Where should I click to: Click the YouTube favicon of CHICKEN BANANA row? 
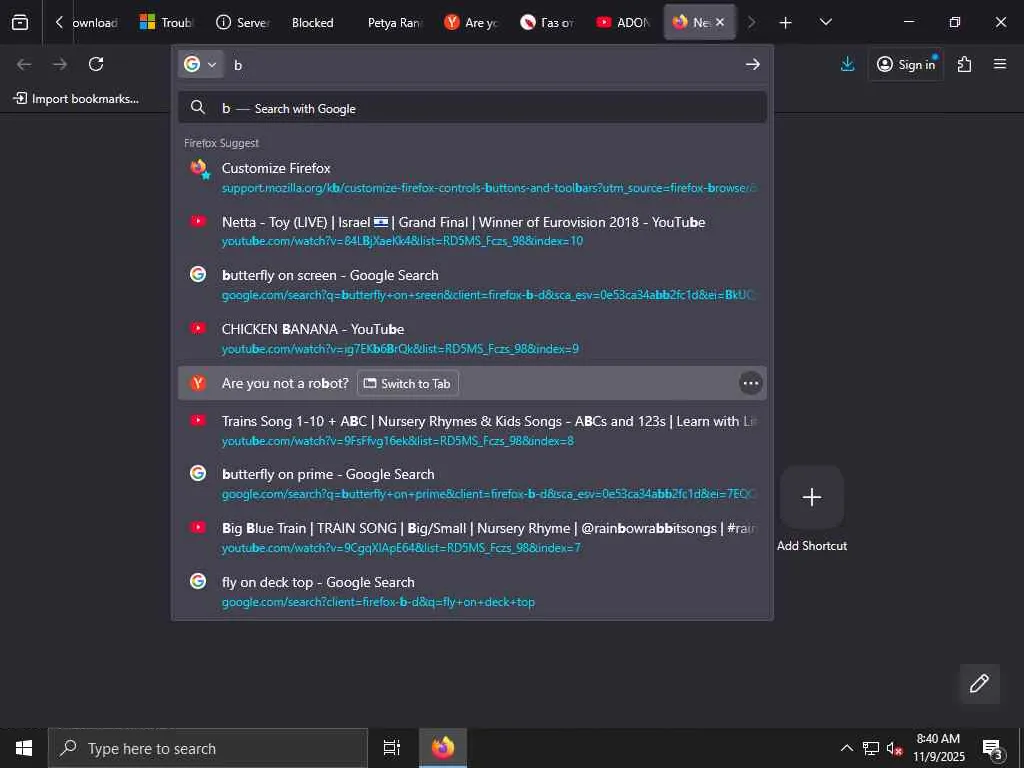click(x=198, y=328)
